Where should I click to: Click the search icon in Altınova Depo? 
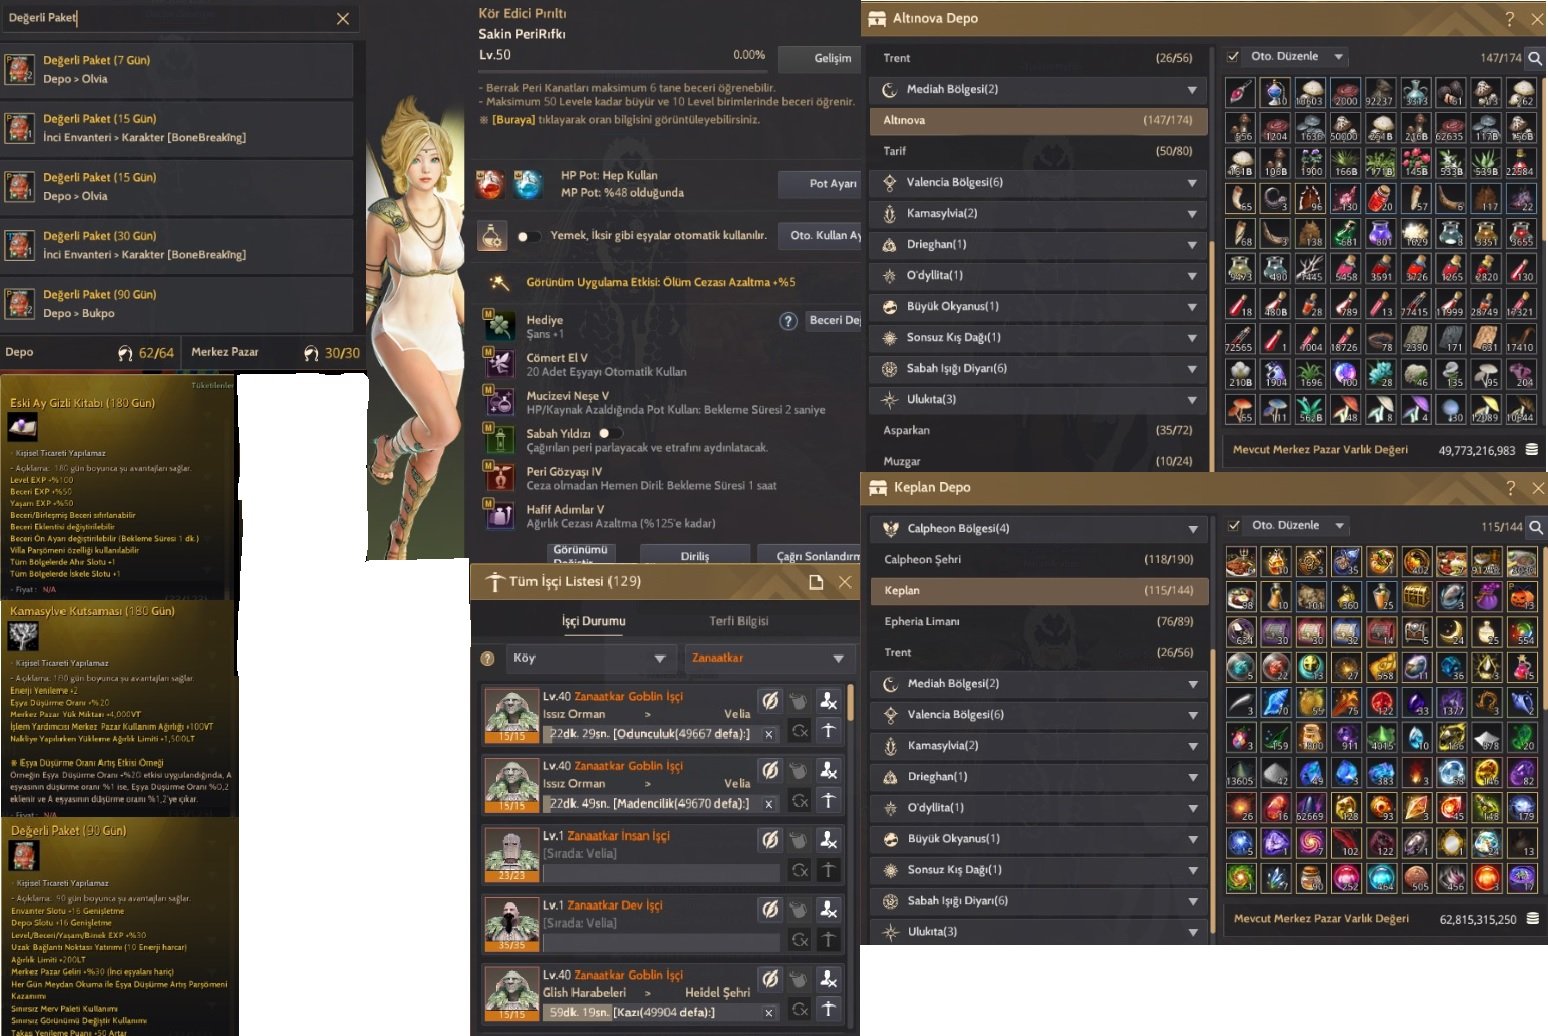pos(1535,58)
